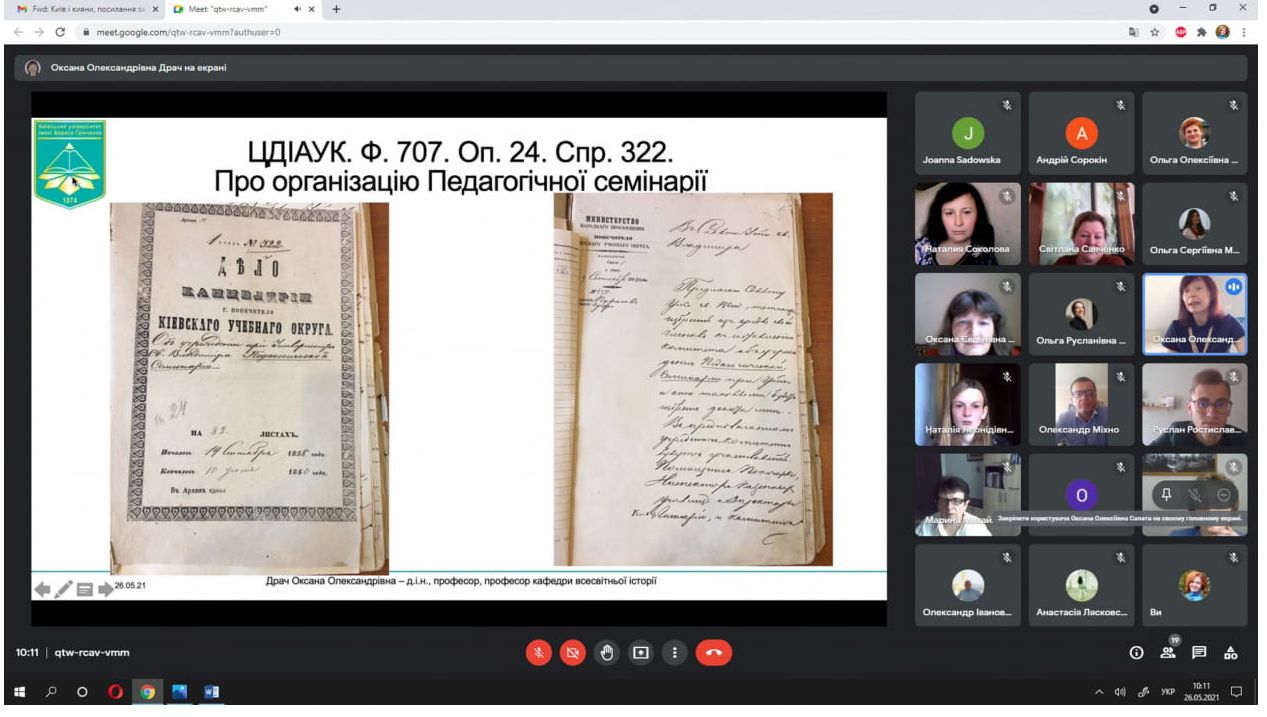Bookmark this page with the star
Screen dimensions: 1267x717
click(1155, 32)
